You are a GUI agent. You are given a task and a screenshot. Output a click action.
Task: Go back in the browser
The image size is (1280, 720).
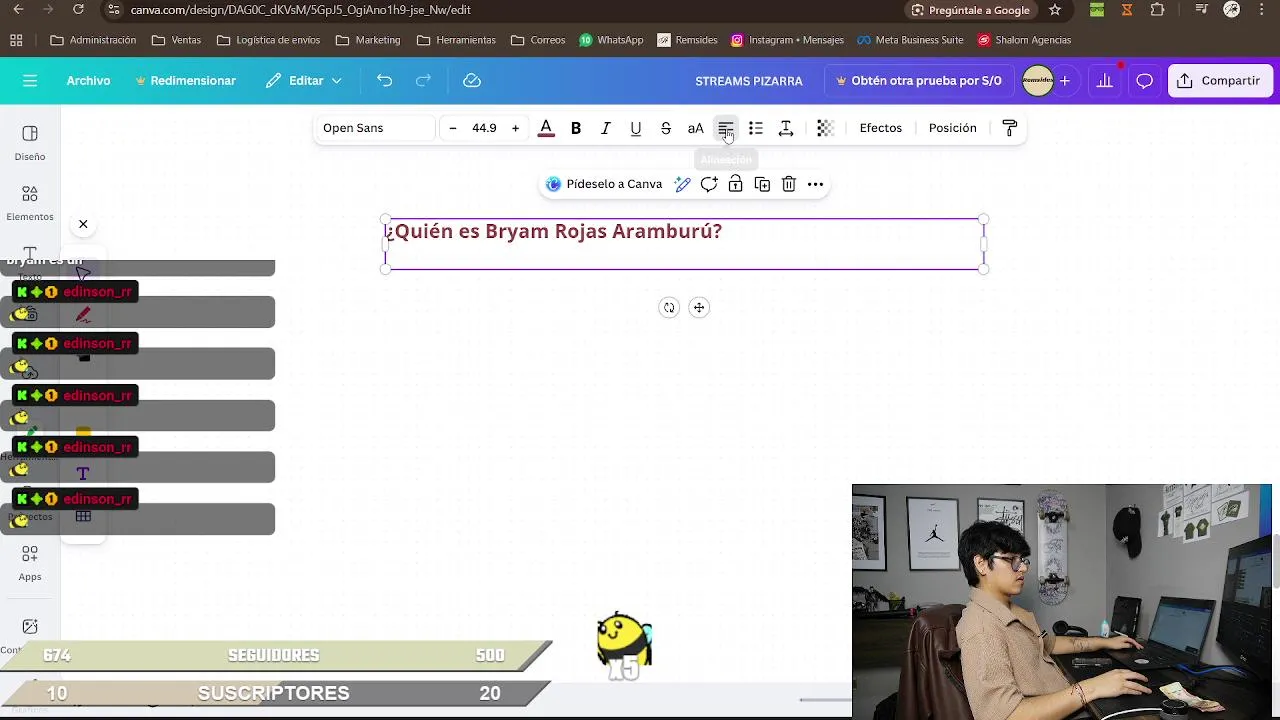pyautogui.click(x=18, y=10)
